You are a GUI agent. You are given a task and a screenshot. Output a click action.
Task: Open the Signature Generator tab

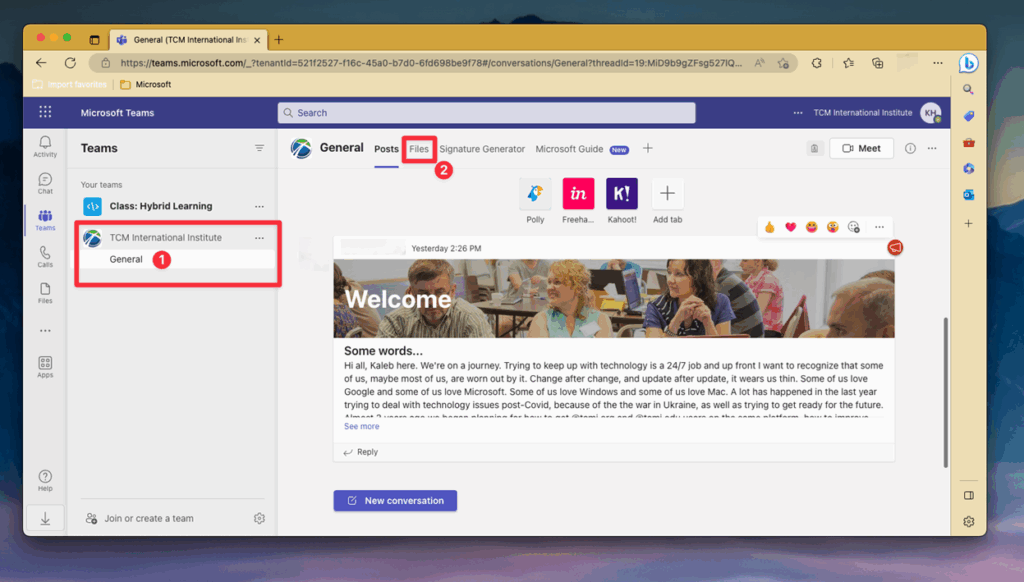(482, 149)
